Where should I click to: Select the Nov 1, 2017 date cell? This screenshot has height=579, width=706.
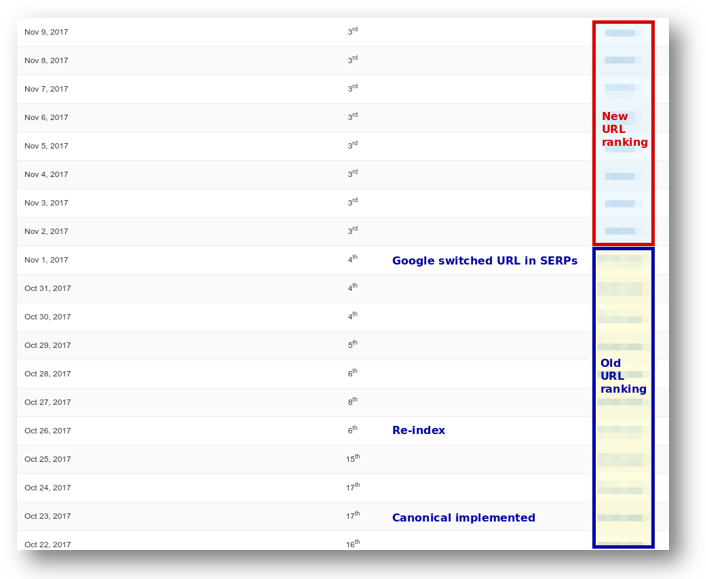(x=46, y=260)
